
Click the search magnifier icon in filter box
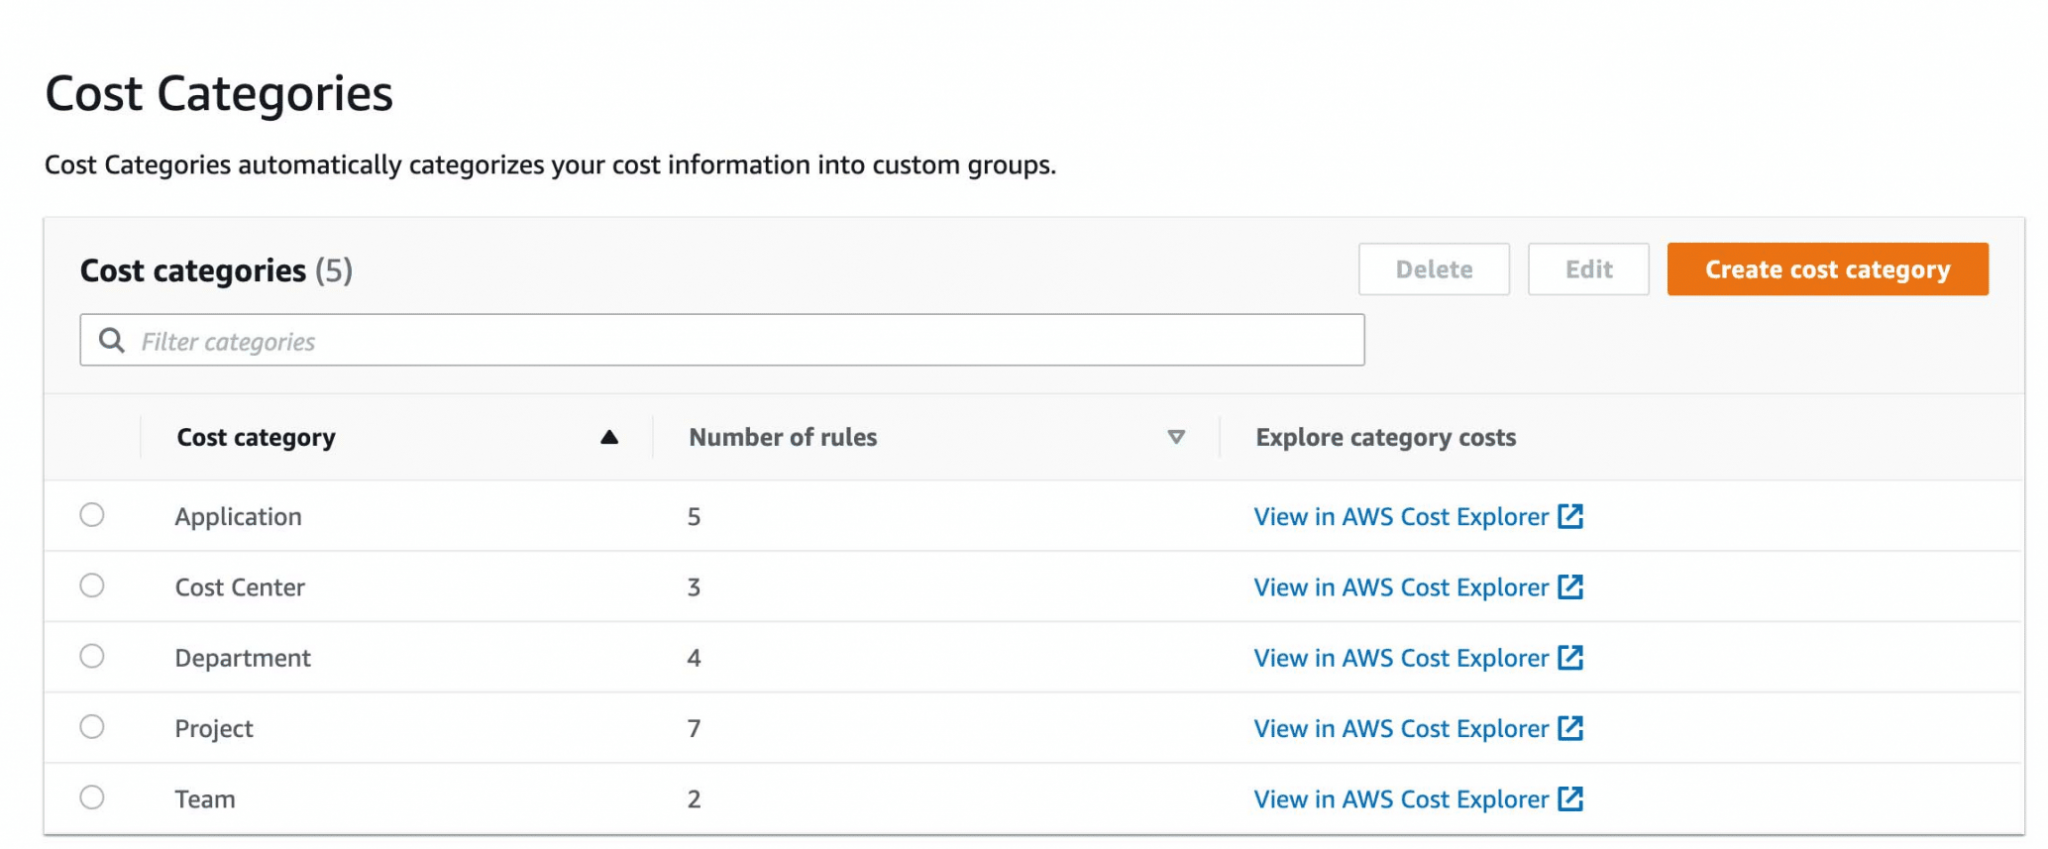(112, 341)
